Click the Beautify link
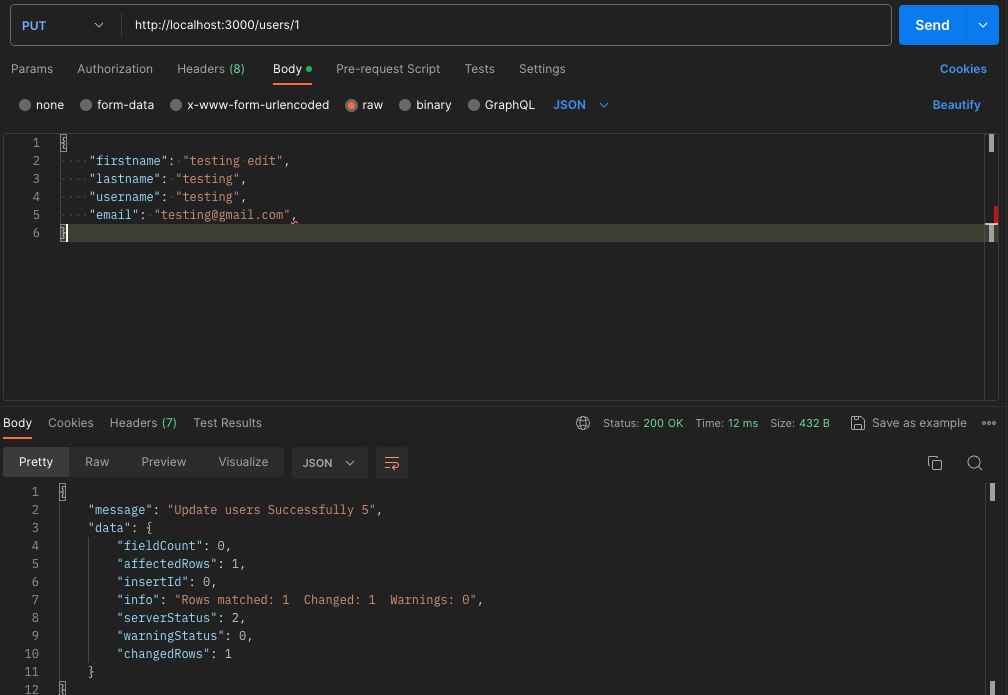 (x=956, y=105)
